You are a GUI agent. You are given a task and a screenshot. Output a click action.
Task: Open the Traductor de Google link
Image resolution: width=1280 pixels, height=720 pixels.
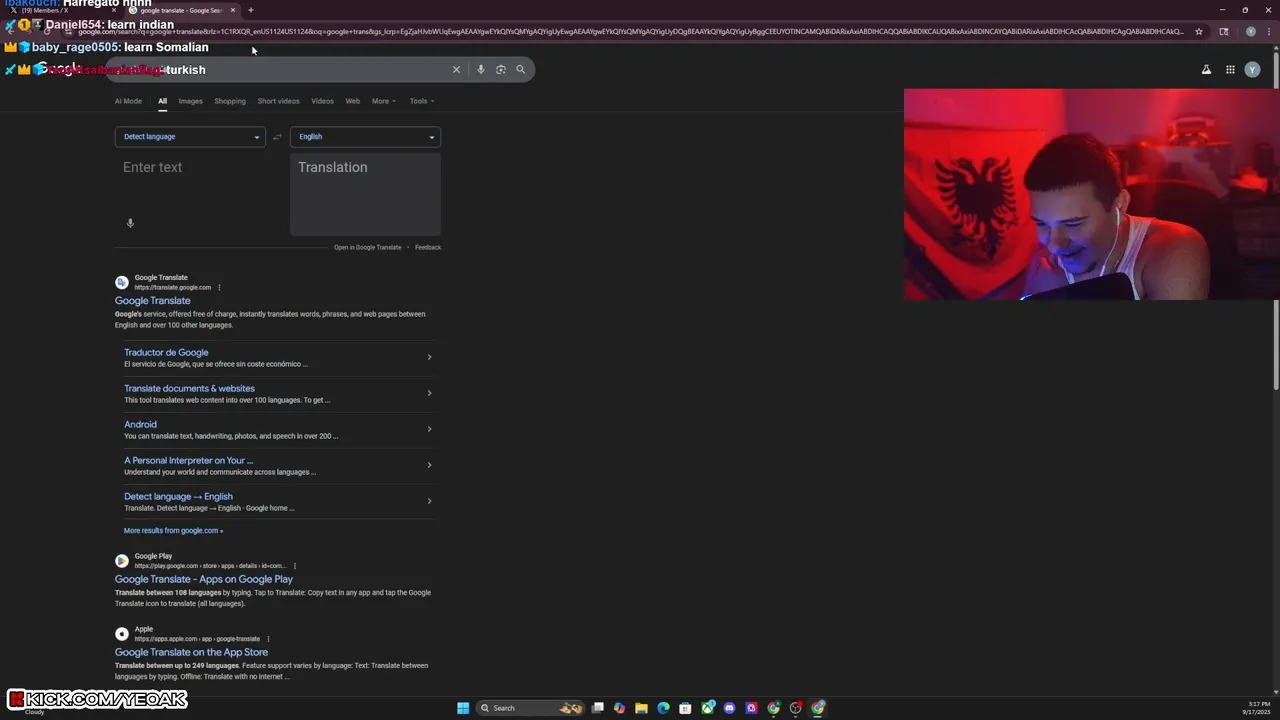click(x=166, y=352)
